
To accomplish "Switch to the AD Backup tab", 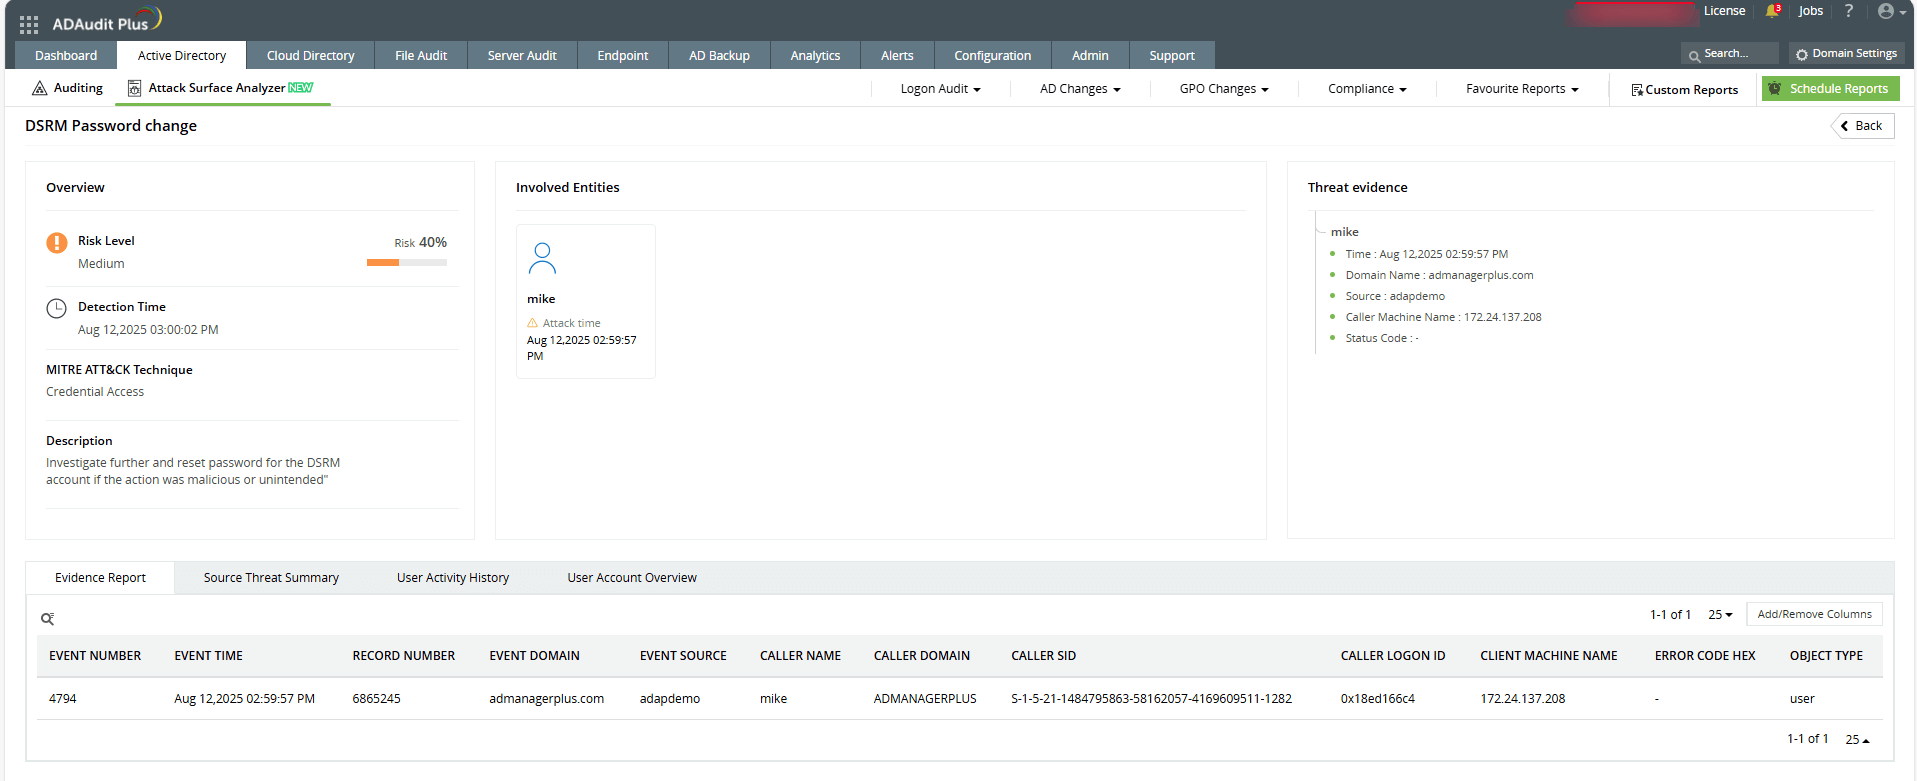I will click(719, 55).
